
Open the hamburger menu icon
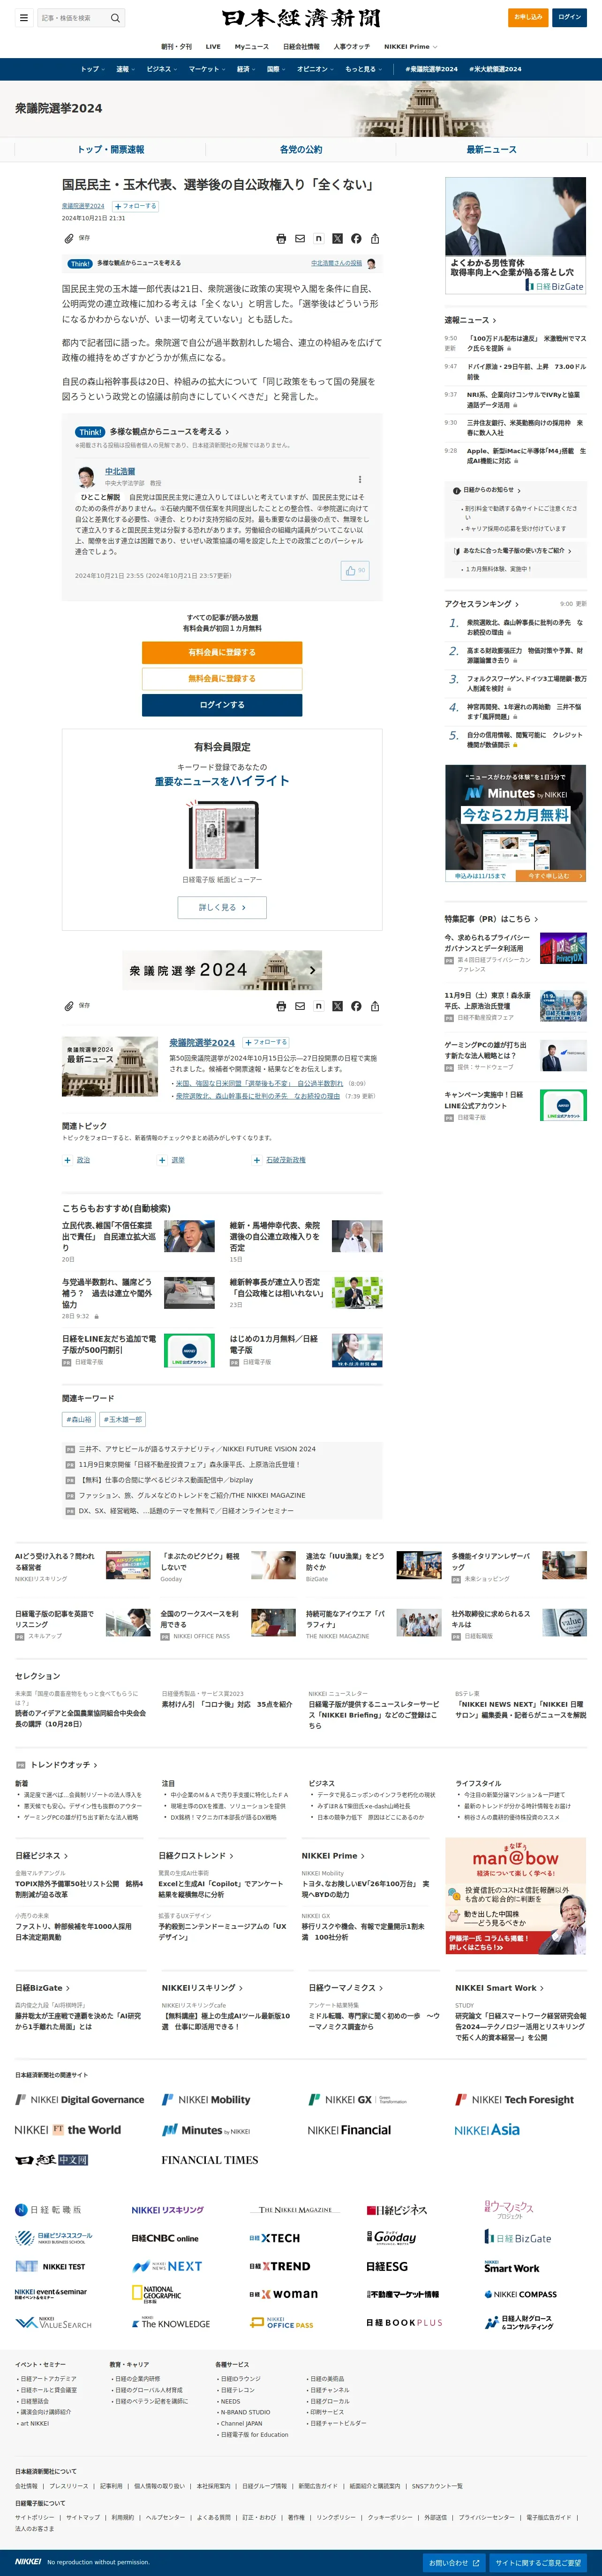click(24, 17)
